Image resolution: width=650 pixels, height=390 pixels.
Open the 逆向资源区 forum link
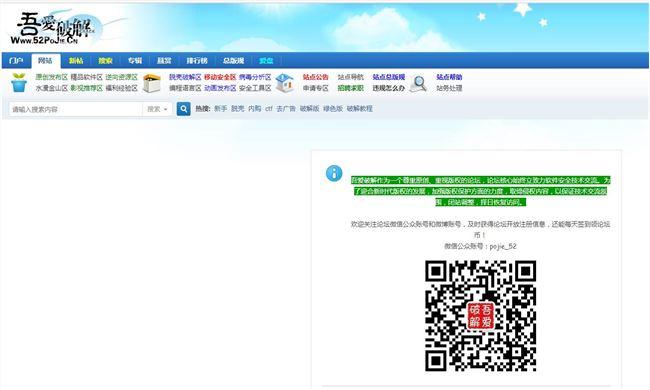point(121,77)
